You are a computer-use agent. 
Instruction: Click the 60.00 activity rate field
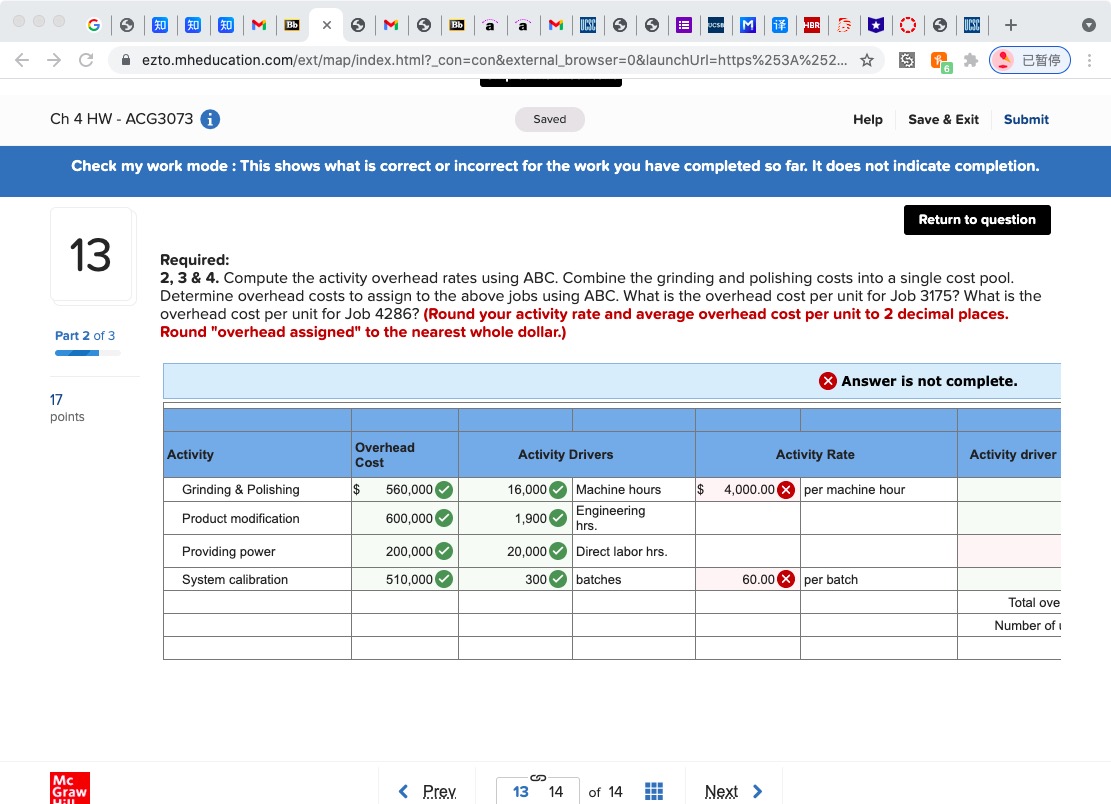coord(746,579)
